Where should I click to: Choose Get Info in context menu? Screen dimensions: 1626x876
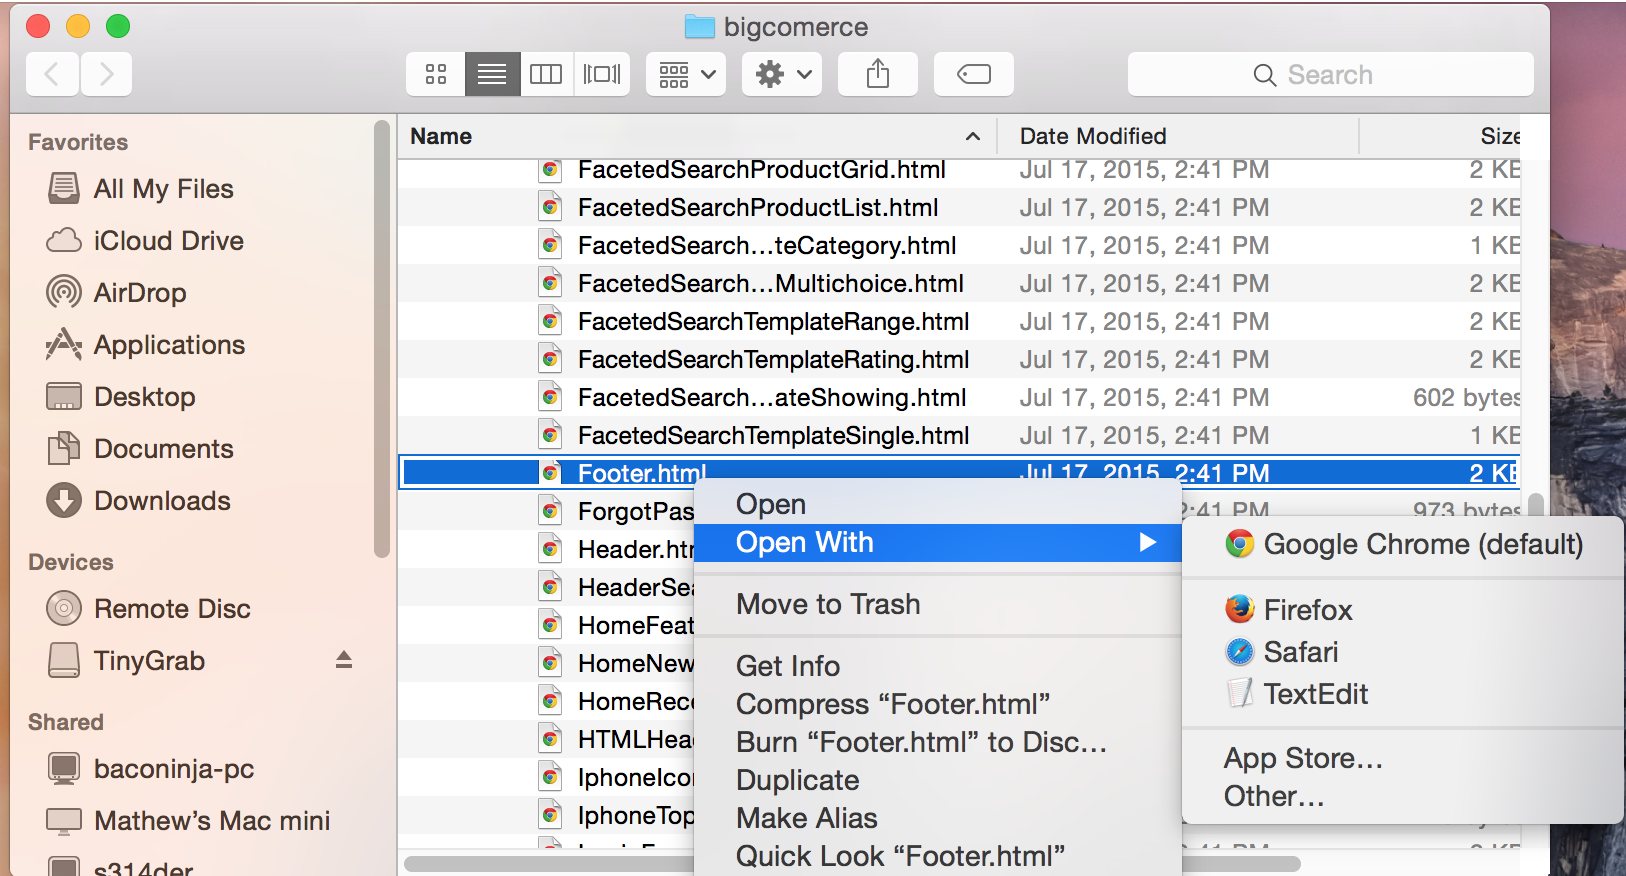pyautogui.click(x=937, y=667)
